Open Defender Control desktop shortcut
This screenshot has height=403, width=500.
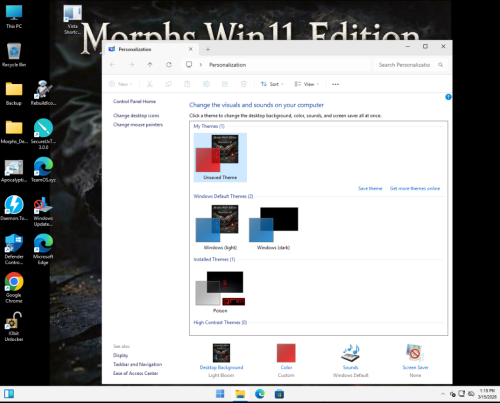14,249
